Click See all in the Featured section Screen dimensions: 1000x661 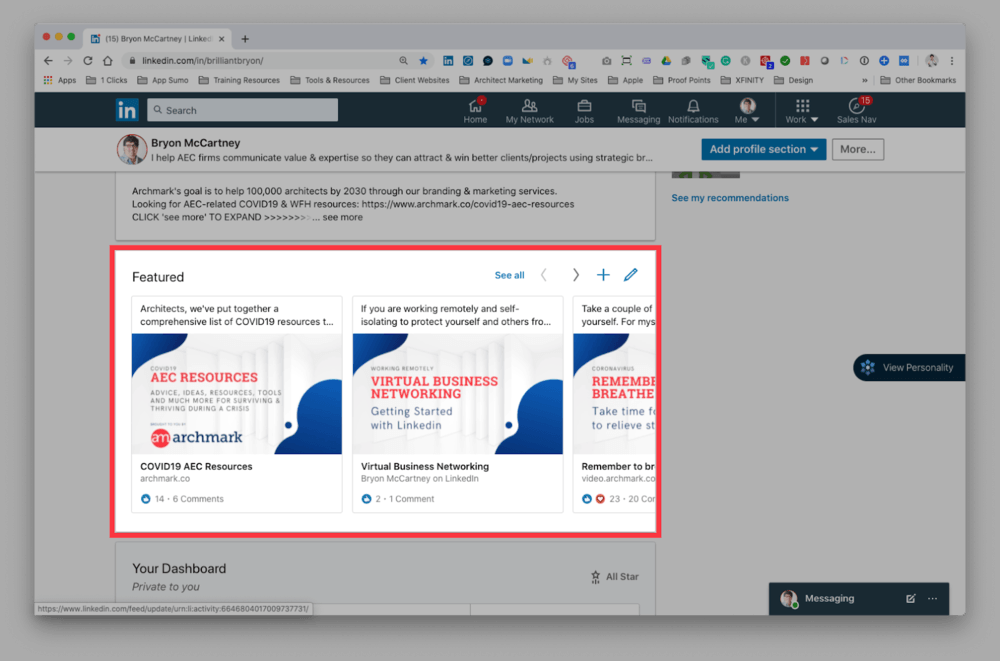510,275
